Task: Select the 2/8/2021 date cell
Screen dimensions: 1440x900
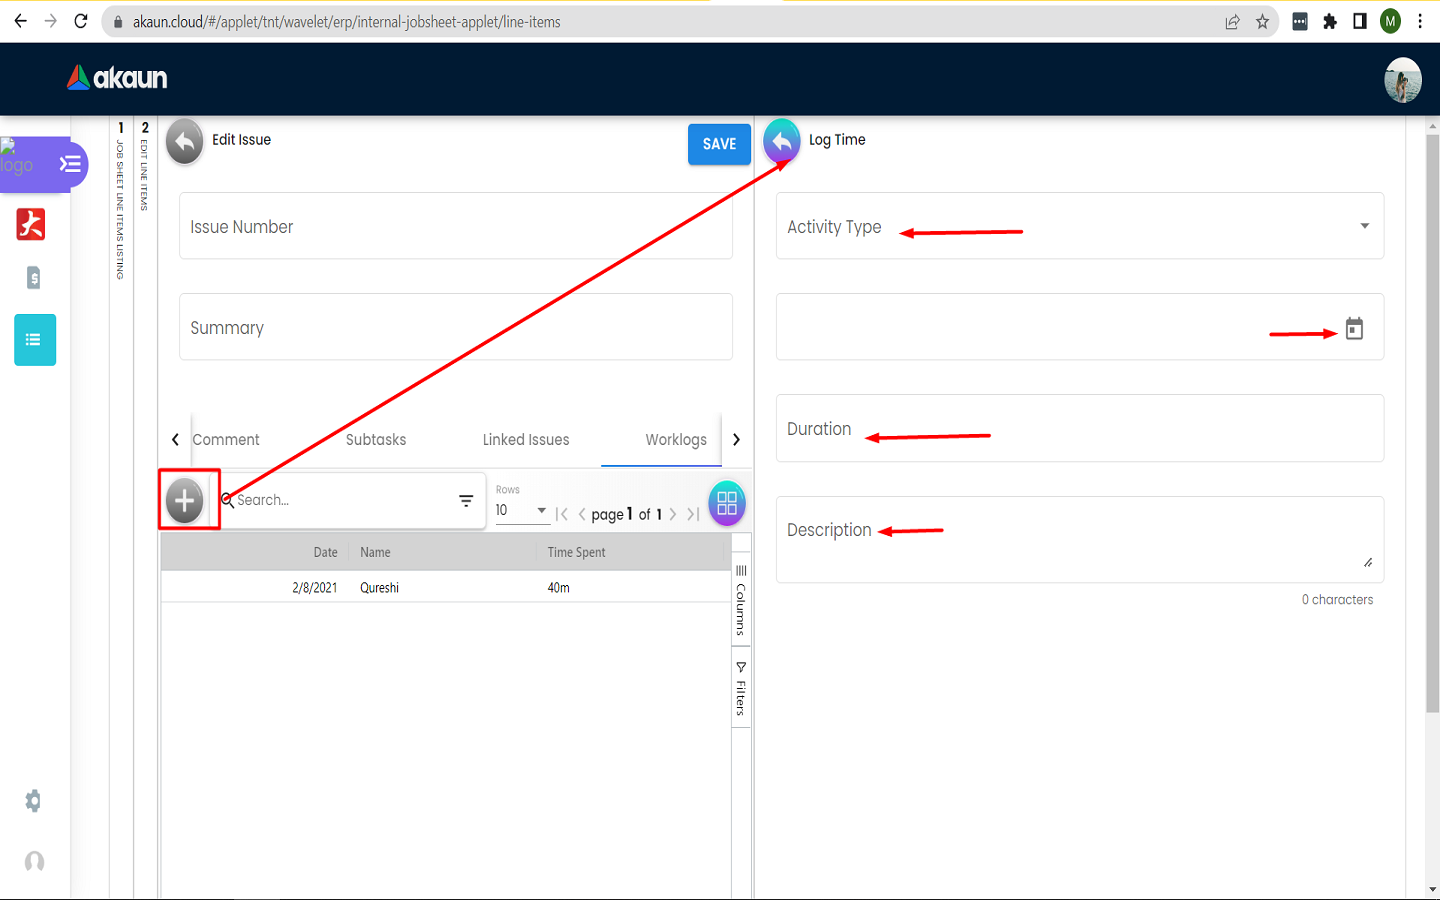Action: coord(314,588)
